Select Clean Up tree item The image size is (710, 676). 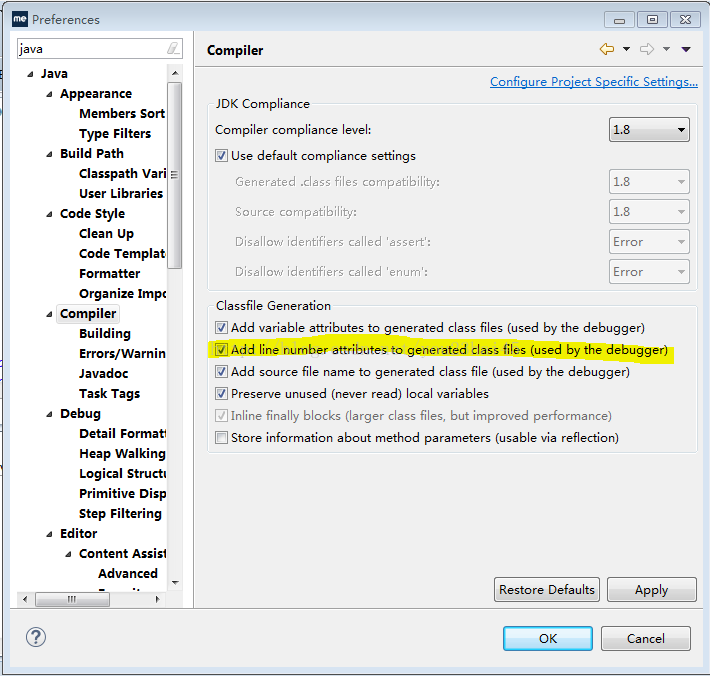click(106, 234)
